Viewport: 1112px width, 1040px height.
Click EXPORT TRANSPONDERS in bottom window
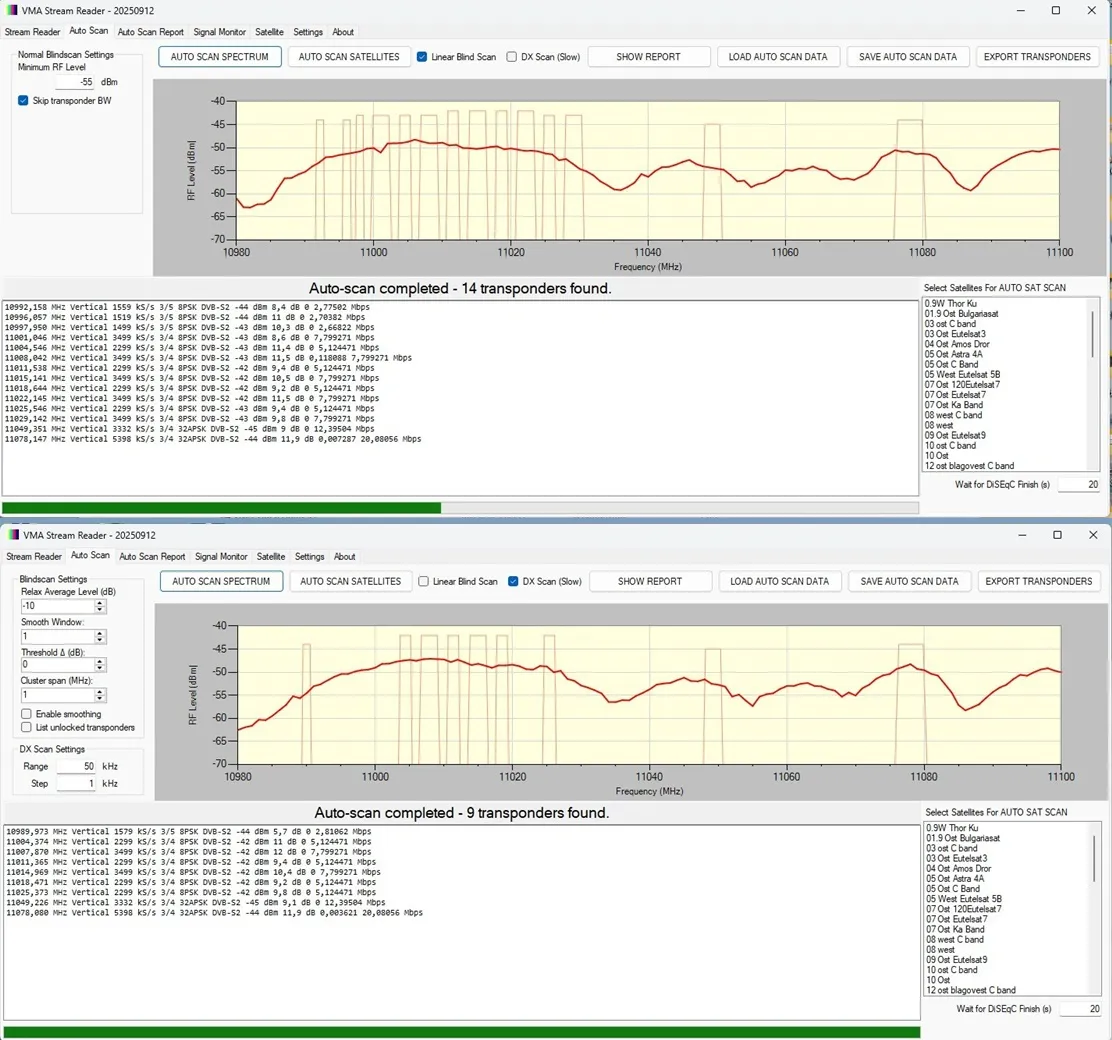coord(1039,581)
